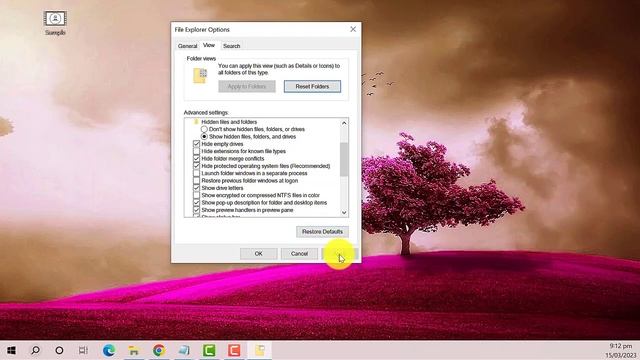
Task: Open taskbar Search magnifier
Action: pos(35,350)
